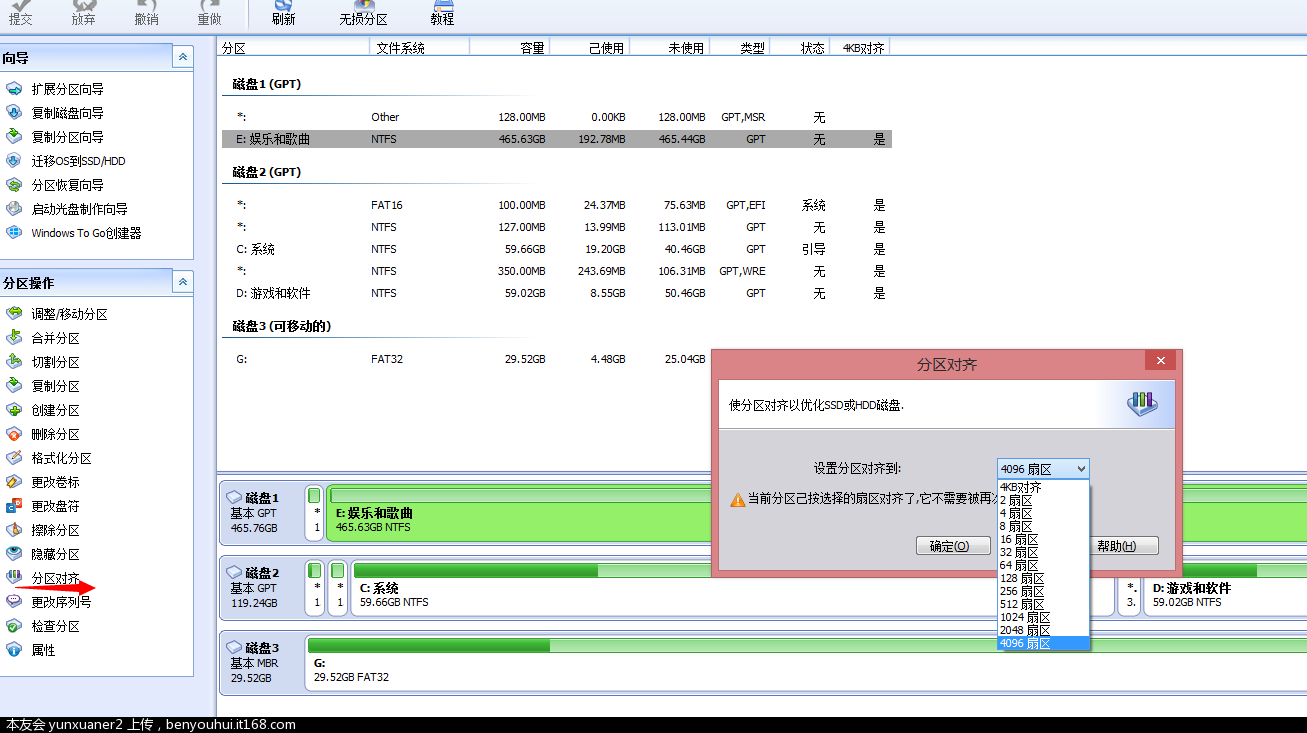Viewport: 1307px width, 733px height.
Task: Select the E: 娱乐和歌曲 table row
Action: tap(556, 139)
